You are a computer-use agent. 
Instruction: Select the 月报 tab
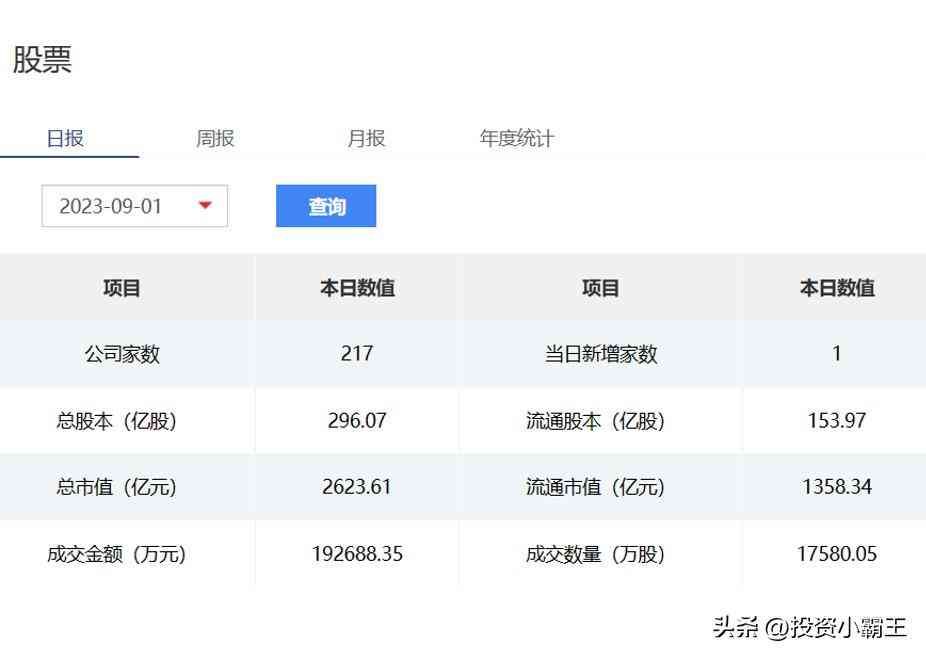(x=366, y=139)
